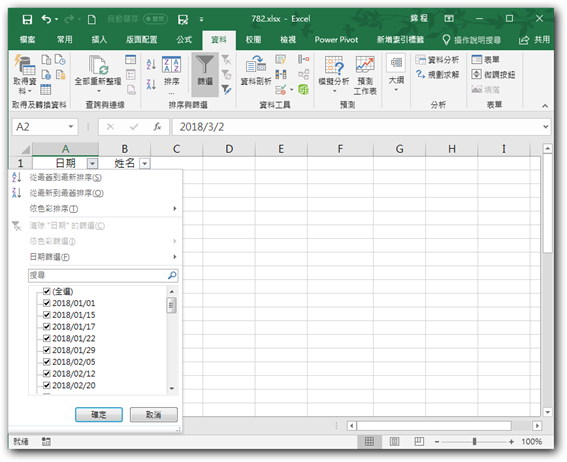Click the insert function fx icon
The image size is (567, 462).
pyautogui.click(x=157, y=127)
